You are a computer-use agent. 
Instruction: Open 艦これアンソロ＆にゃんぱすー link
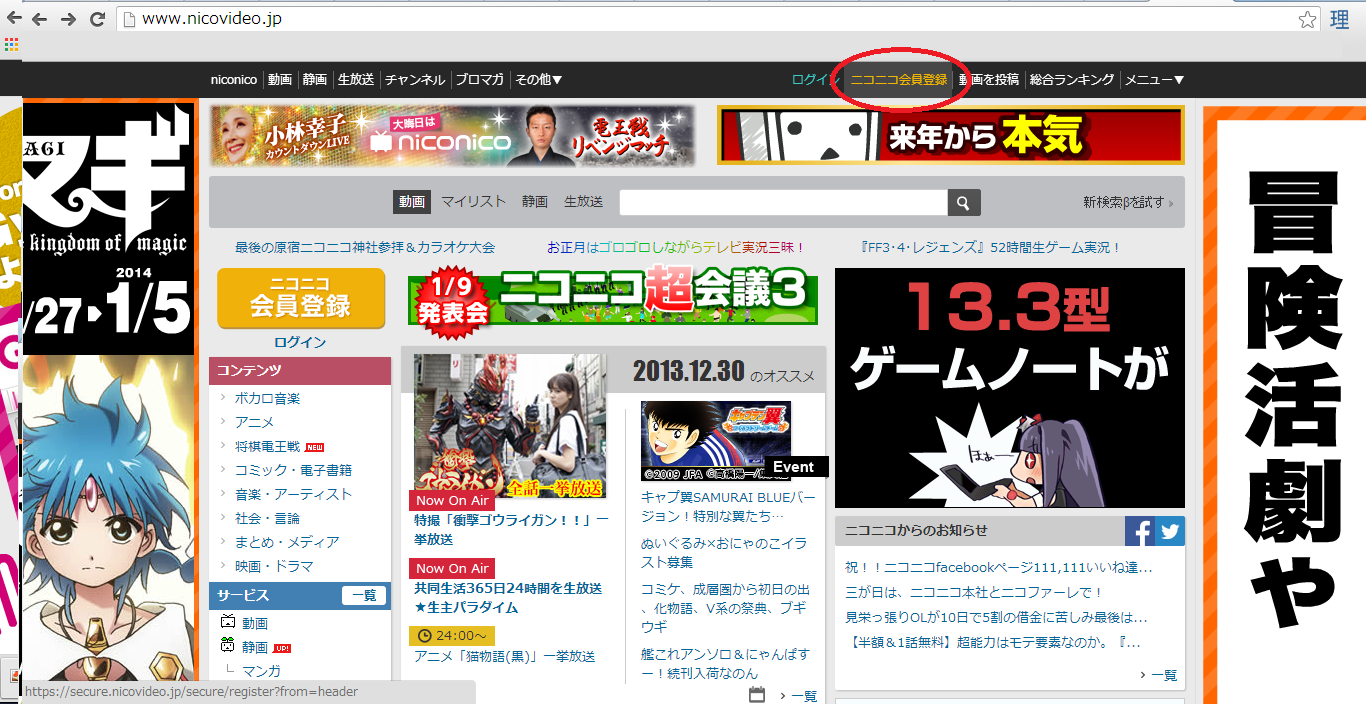[726, 664]
